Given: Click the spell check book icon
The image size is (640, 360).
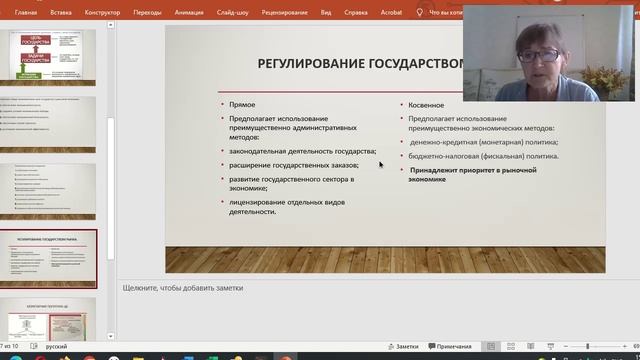Looking at the screenshot, I should point(34,347).
